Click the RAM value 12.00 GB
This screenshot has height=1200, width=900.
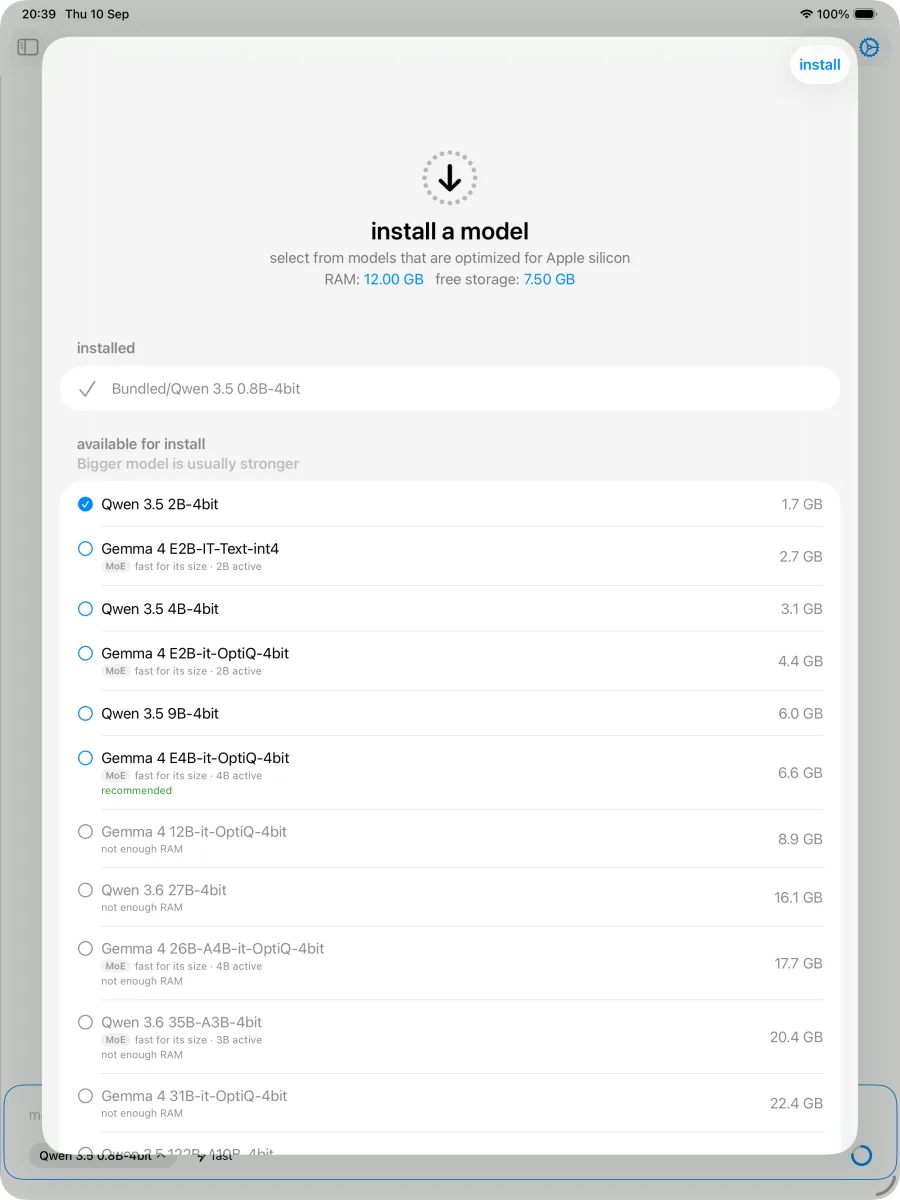pyautogui.click(x=394, y=280)
